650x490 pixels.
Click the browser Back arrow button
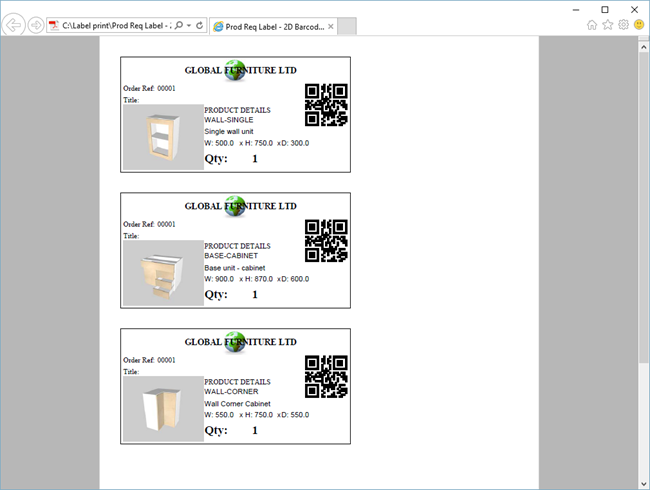coord(14,24)
